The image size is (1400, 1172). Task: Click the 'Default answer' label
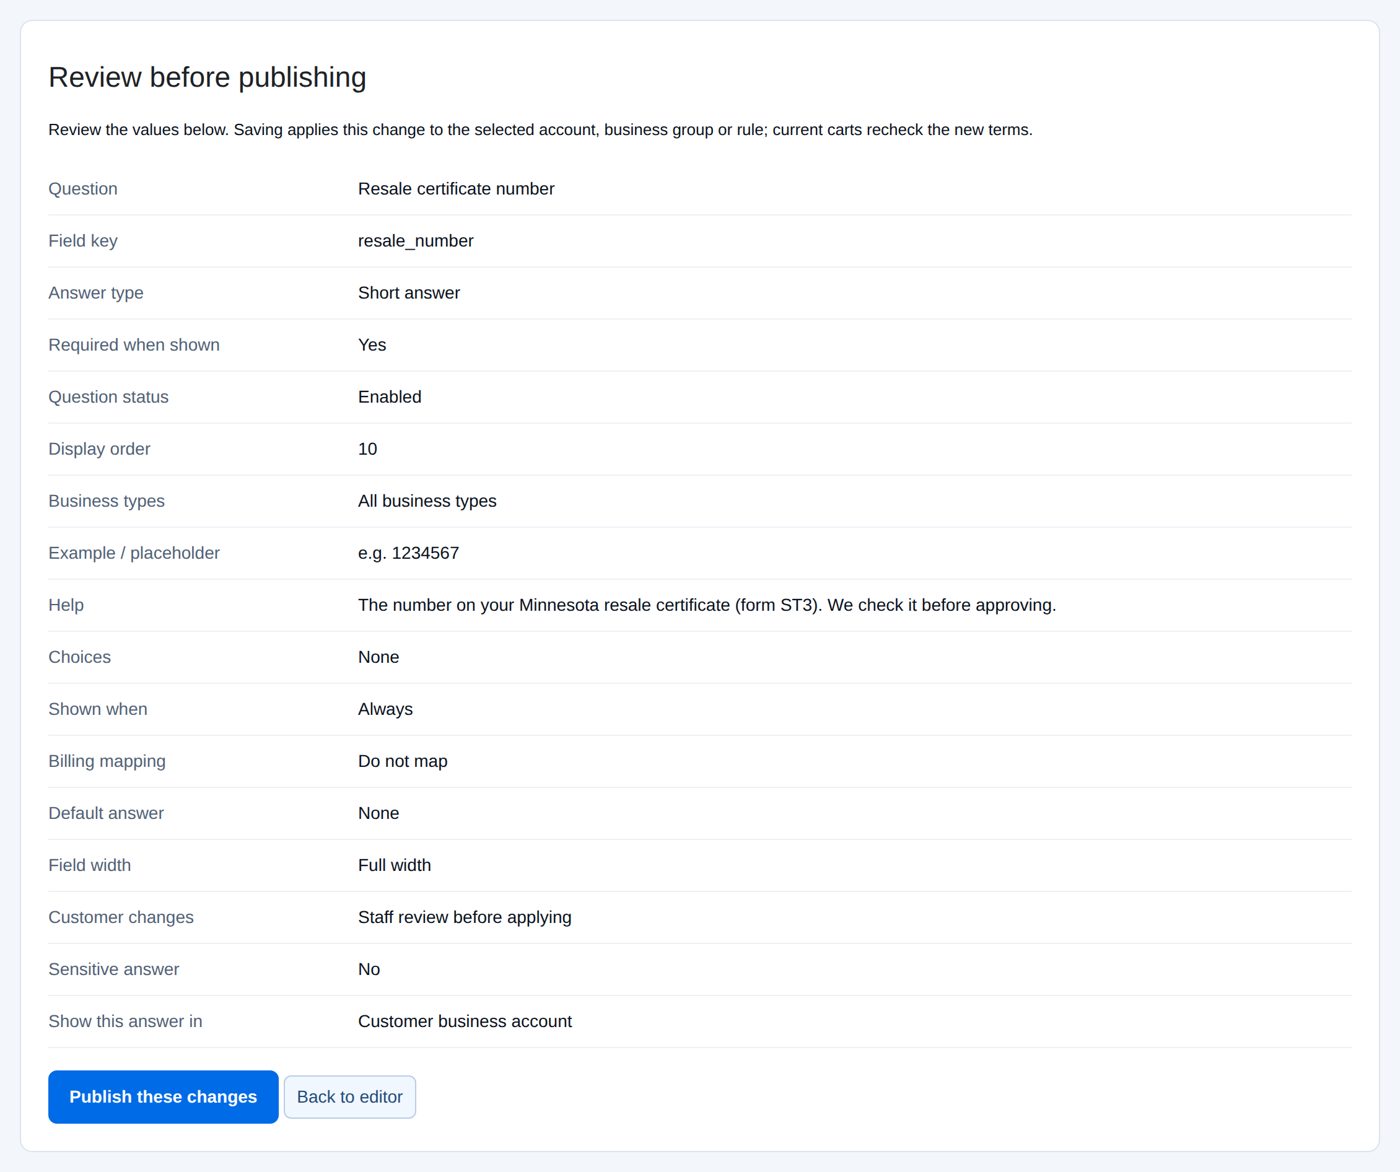coord(106,813)
